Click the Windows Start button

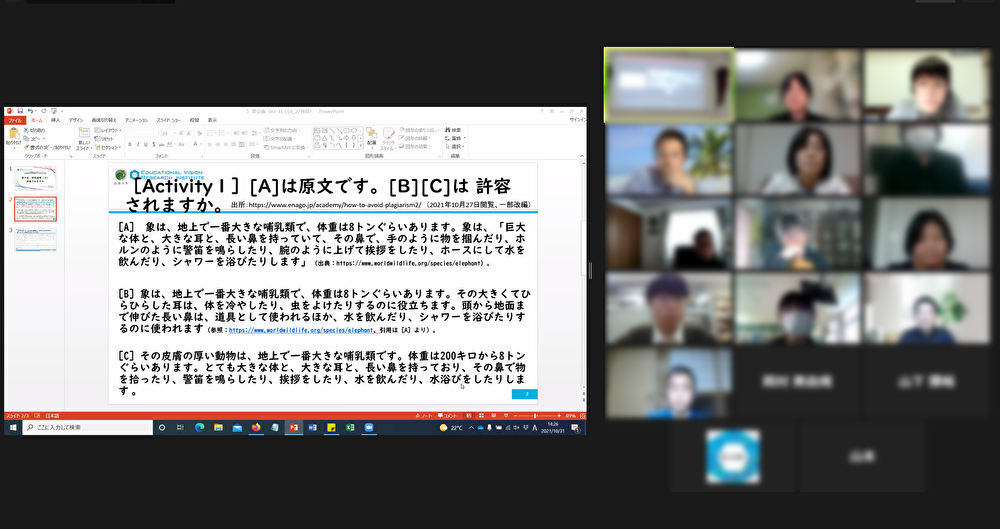[x=13, y=428]
